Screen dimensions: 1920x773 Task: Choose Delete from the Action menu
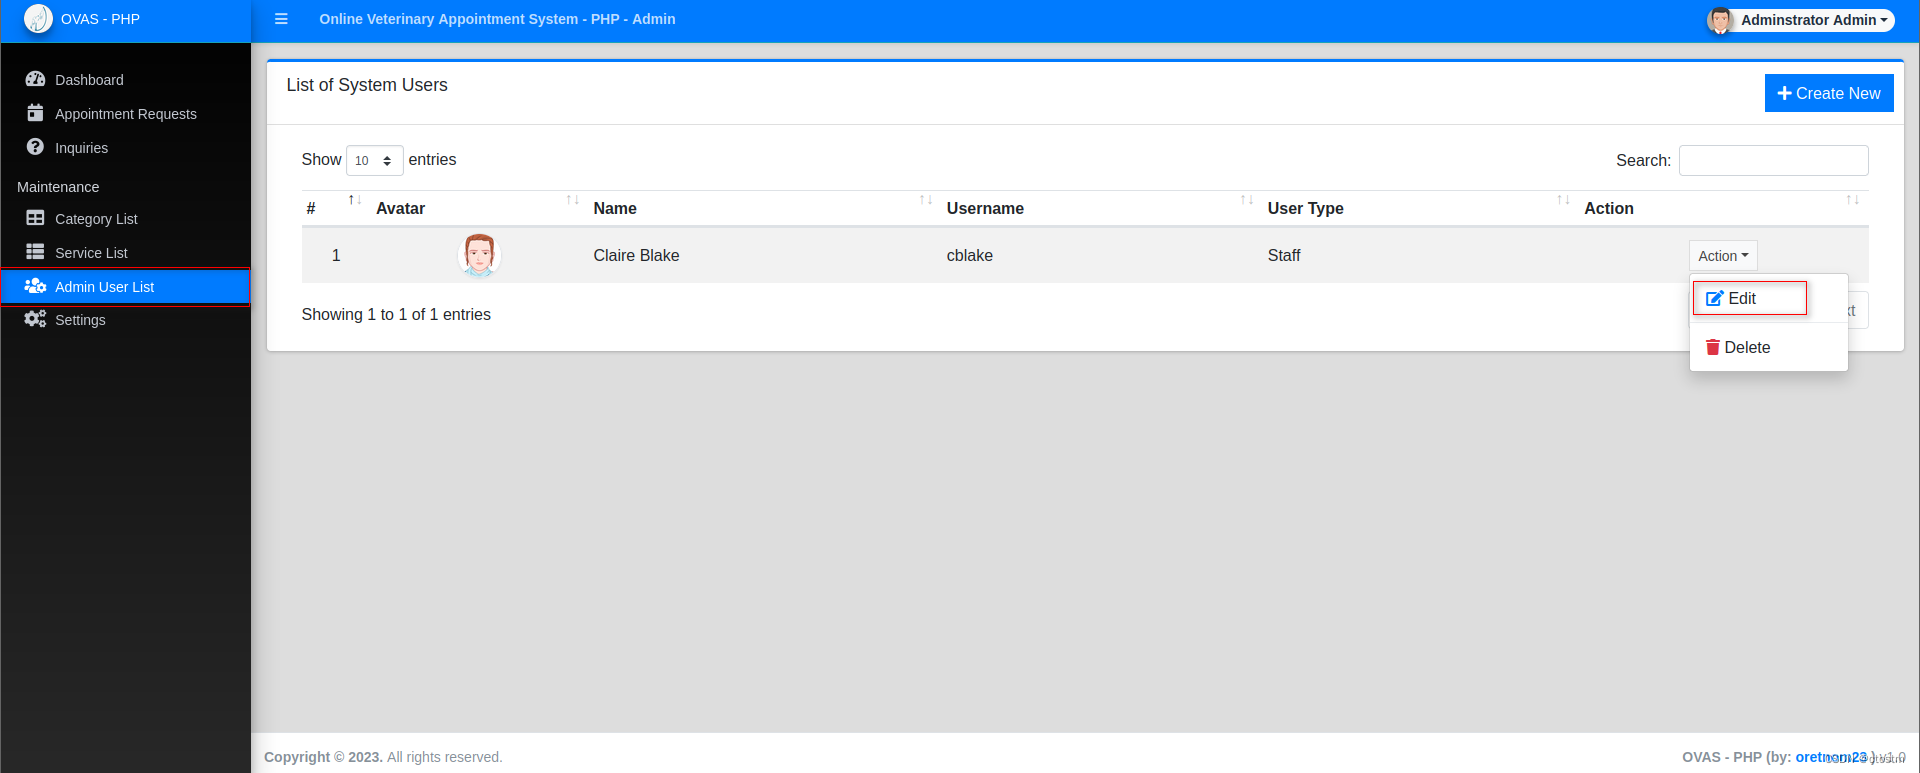[1768, 347]
